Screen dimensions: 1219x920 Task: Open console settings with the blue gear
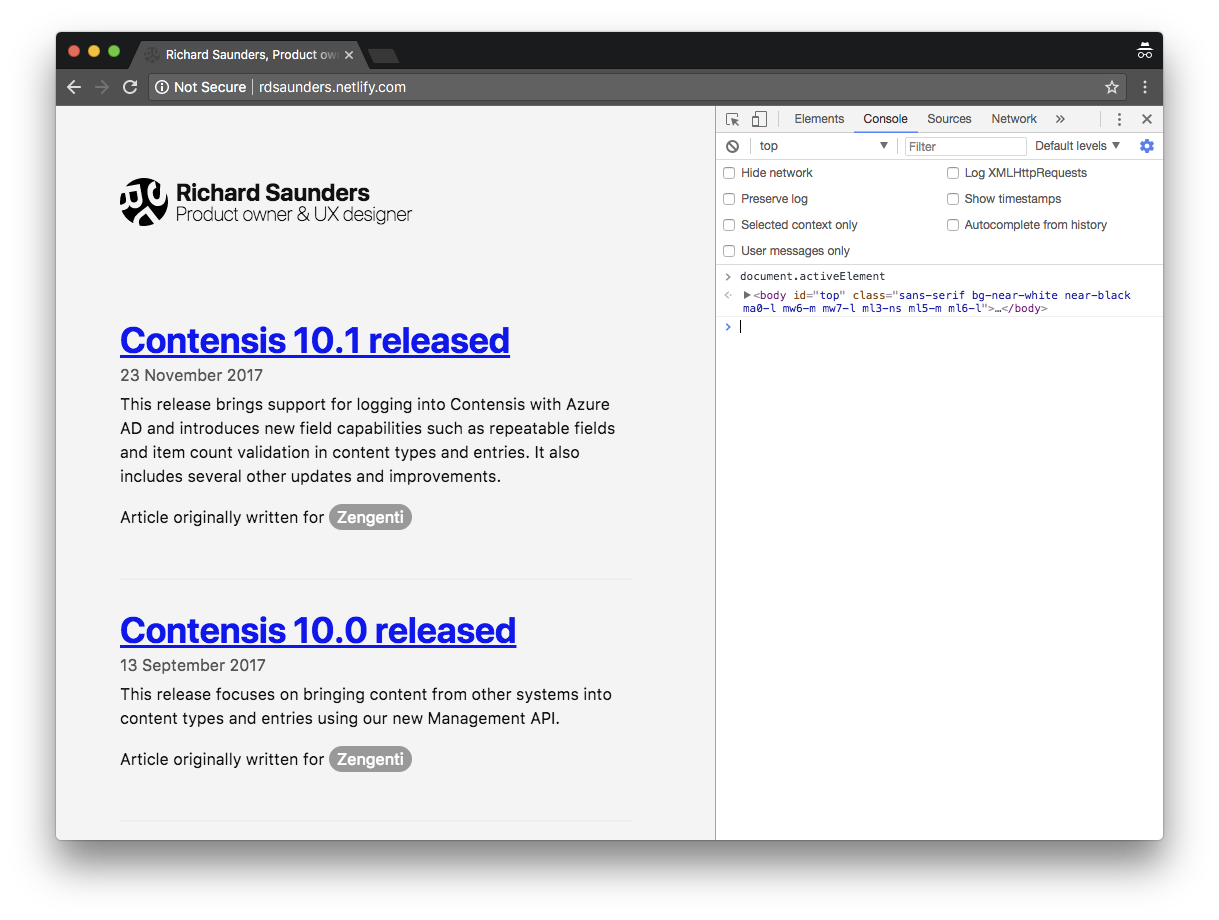click(x=1147, y=146)
